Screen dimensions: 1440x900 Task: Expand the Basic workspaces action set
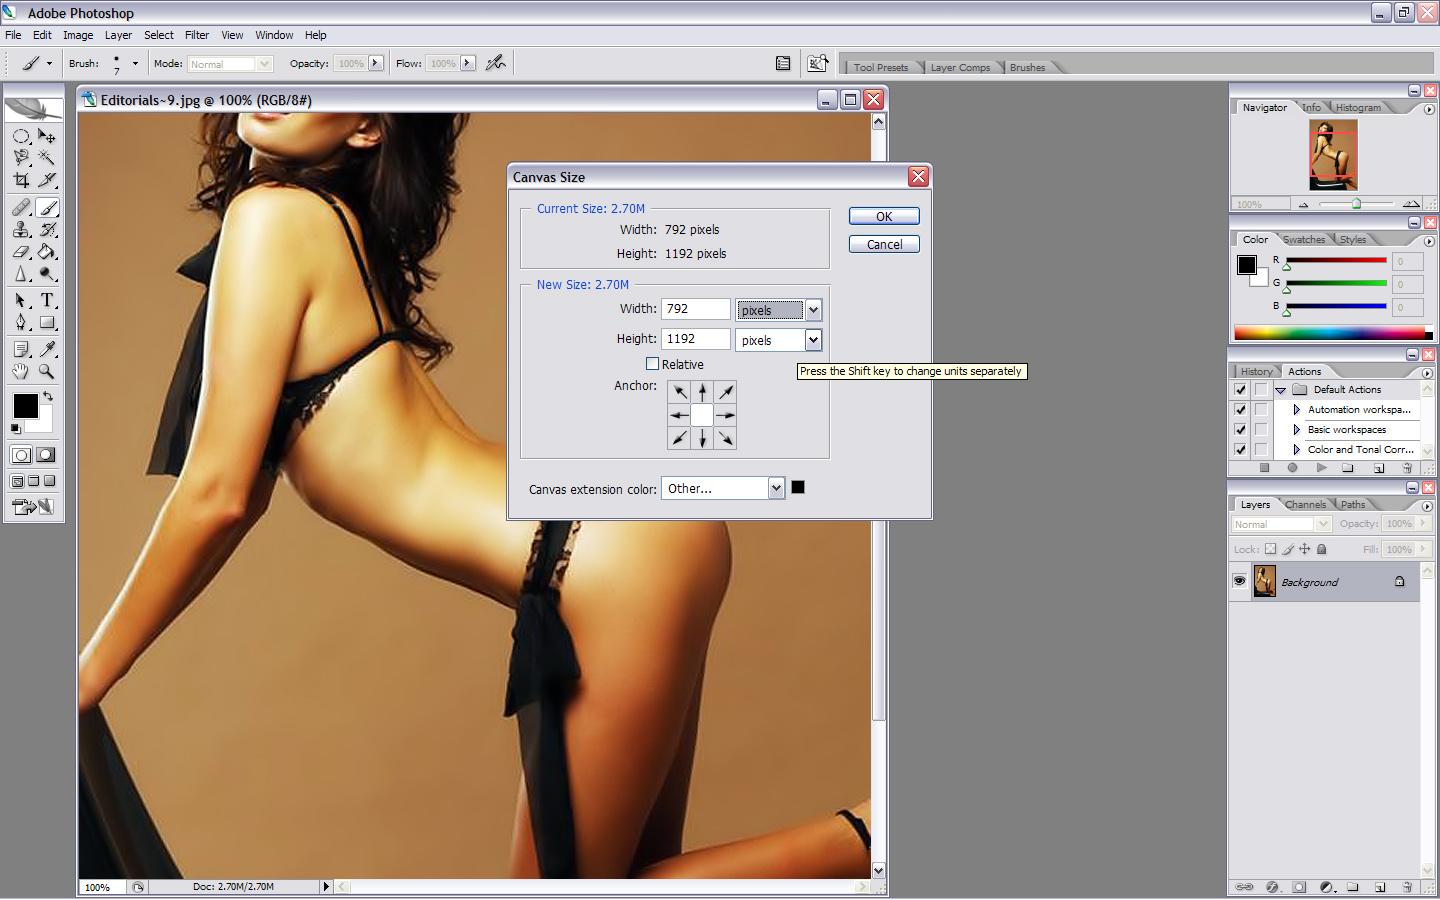[x=1297, y=430]
